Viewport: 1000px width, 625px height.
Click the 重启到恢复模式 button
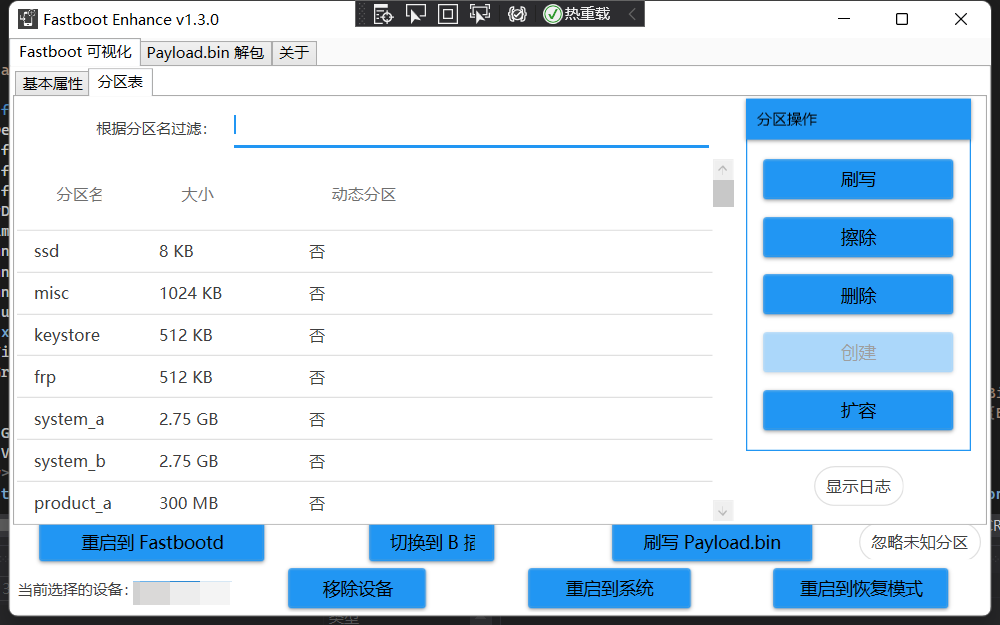[861, 589]
